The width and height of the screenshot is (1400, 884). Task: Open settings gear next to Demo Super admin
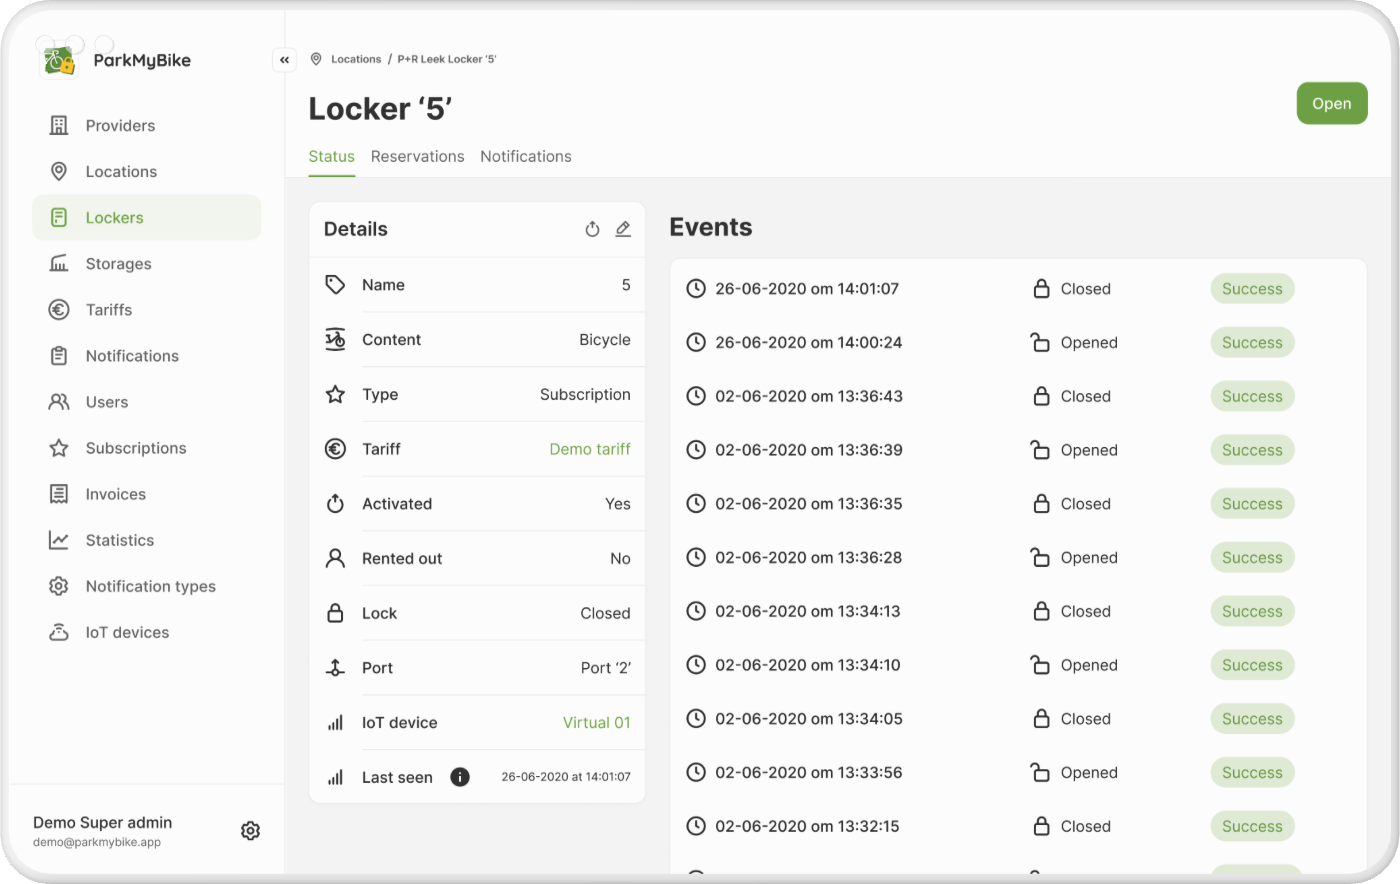click(250, 831)
